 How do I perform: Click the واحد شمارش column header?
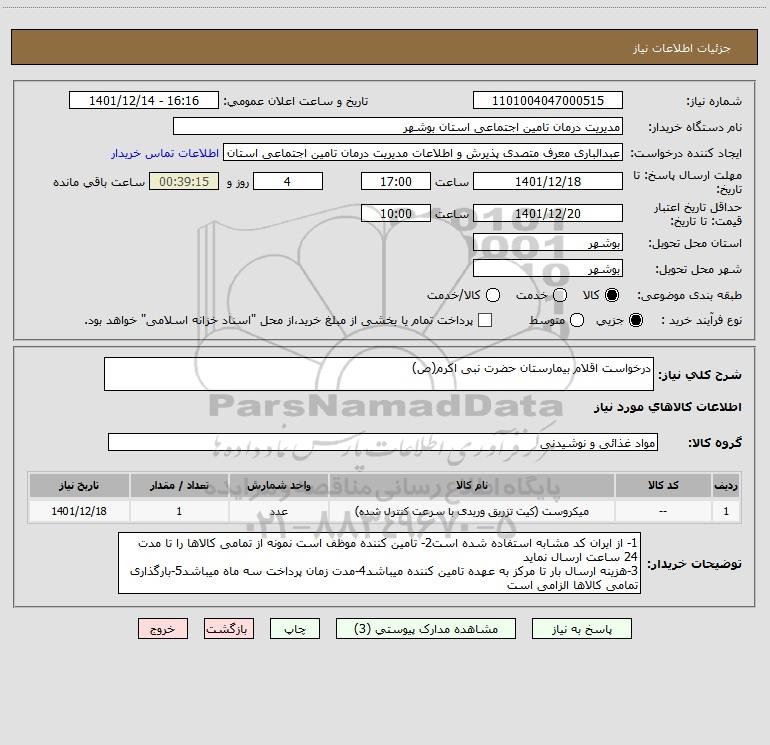click(x=278, y=485)
